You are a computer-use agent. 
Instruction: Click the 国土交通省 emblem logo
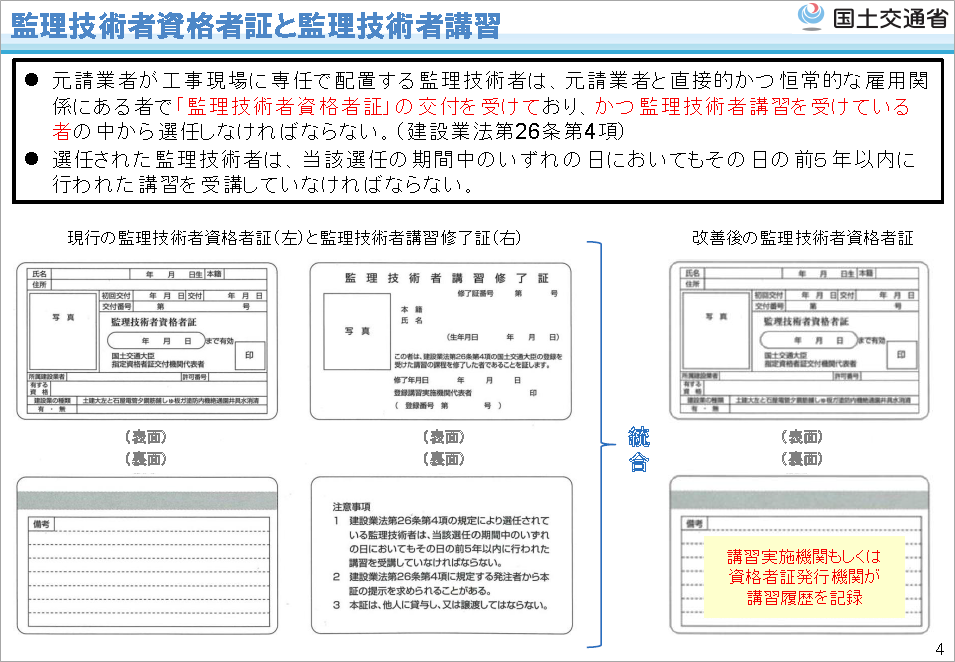click(x=811, y=16)
